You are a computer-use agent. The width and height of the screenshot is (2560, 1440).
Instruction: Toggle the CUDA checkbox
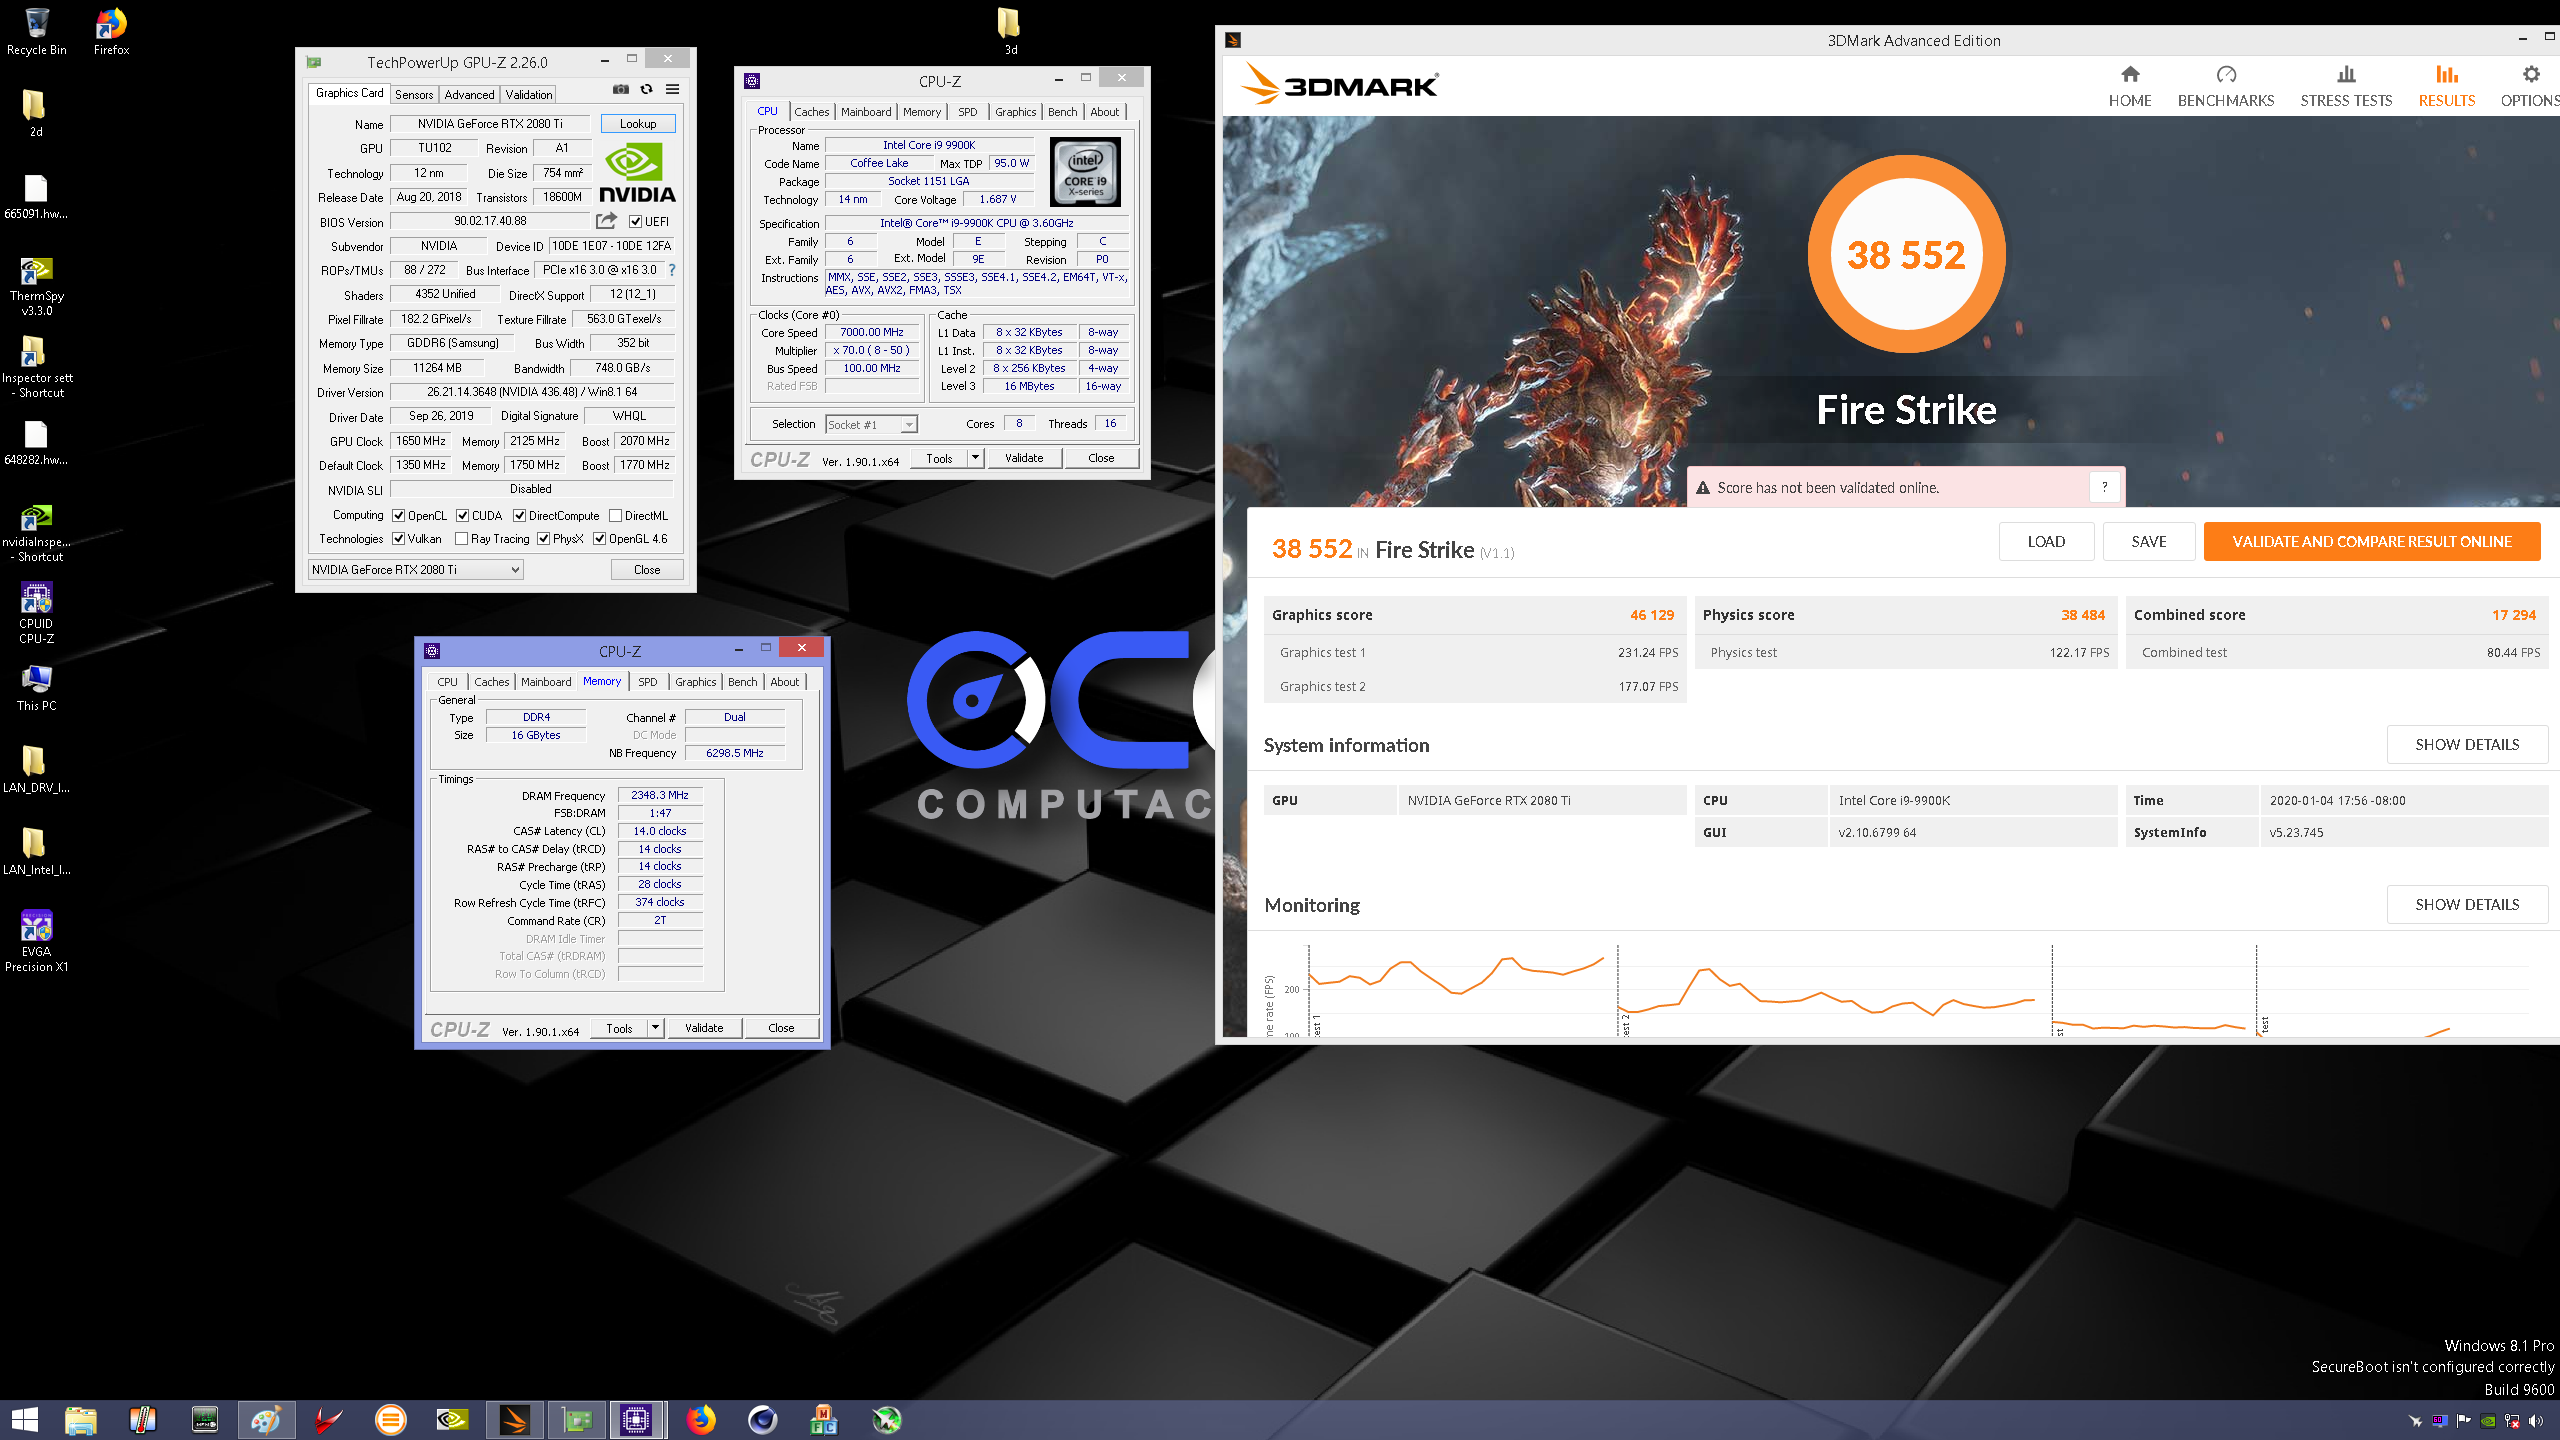coord(463,516)
